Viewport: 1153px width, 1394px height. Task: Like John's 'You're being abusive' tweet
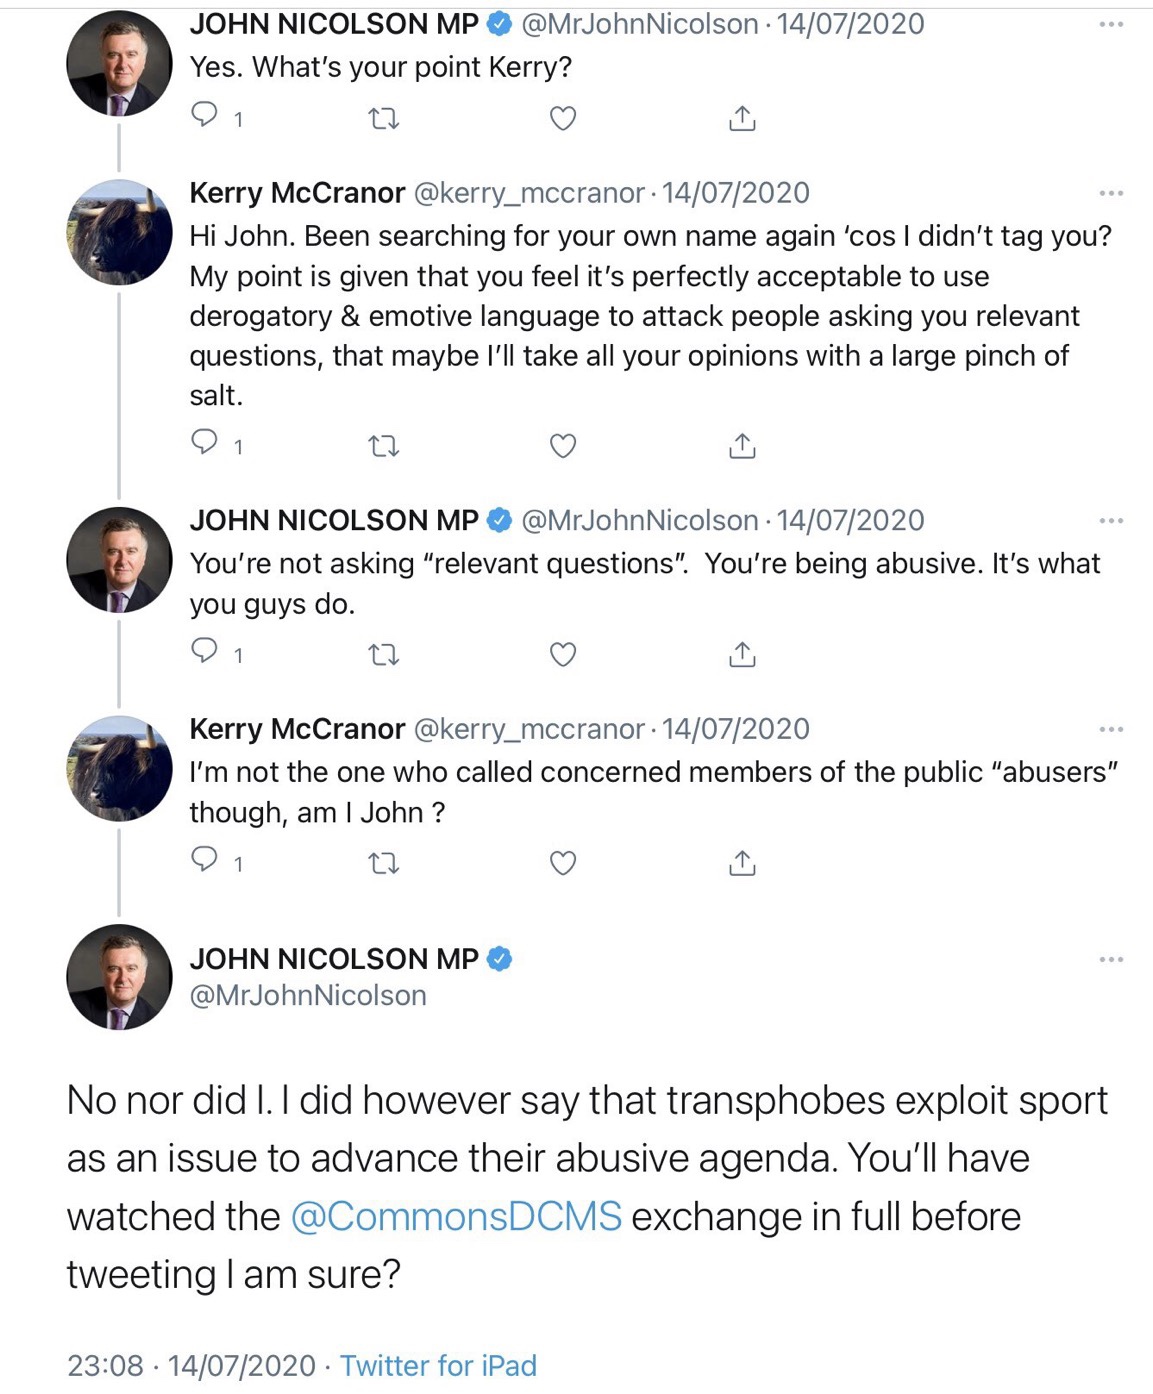(563, 654)
